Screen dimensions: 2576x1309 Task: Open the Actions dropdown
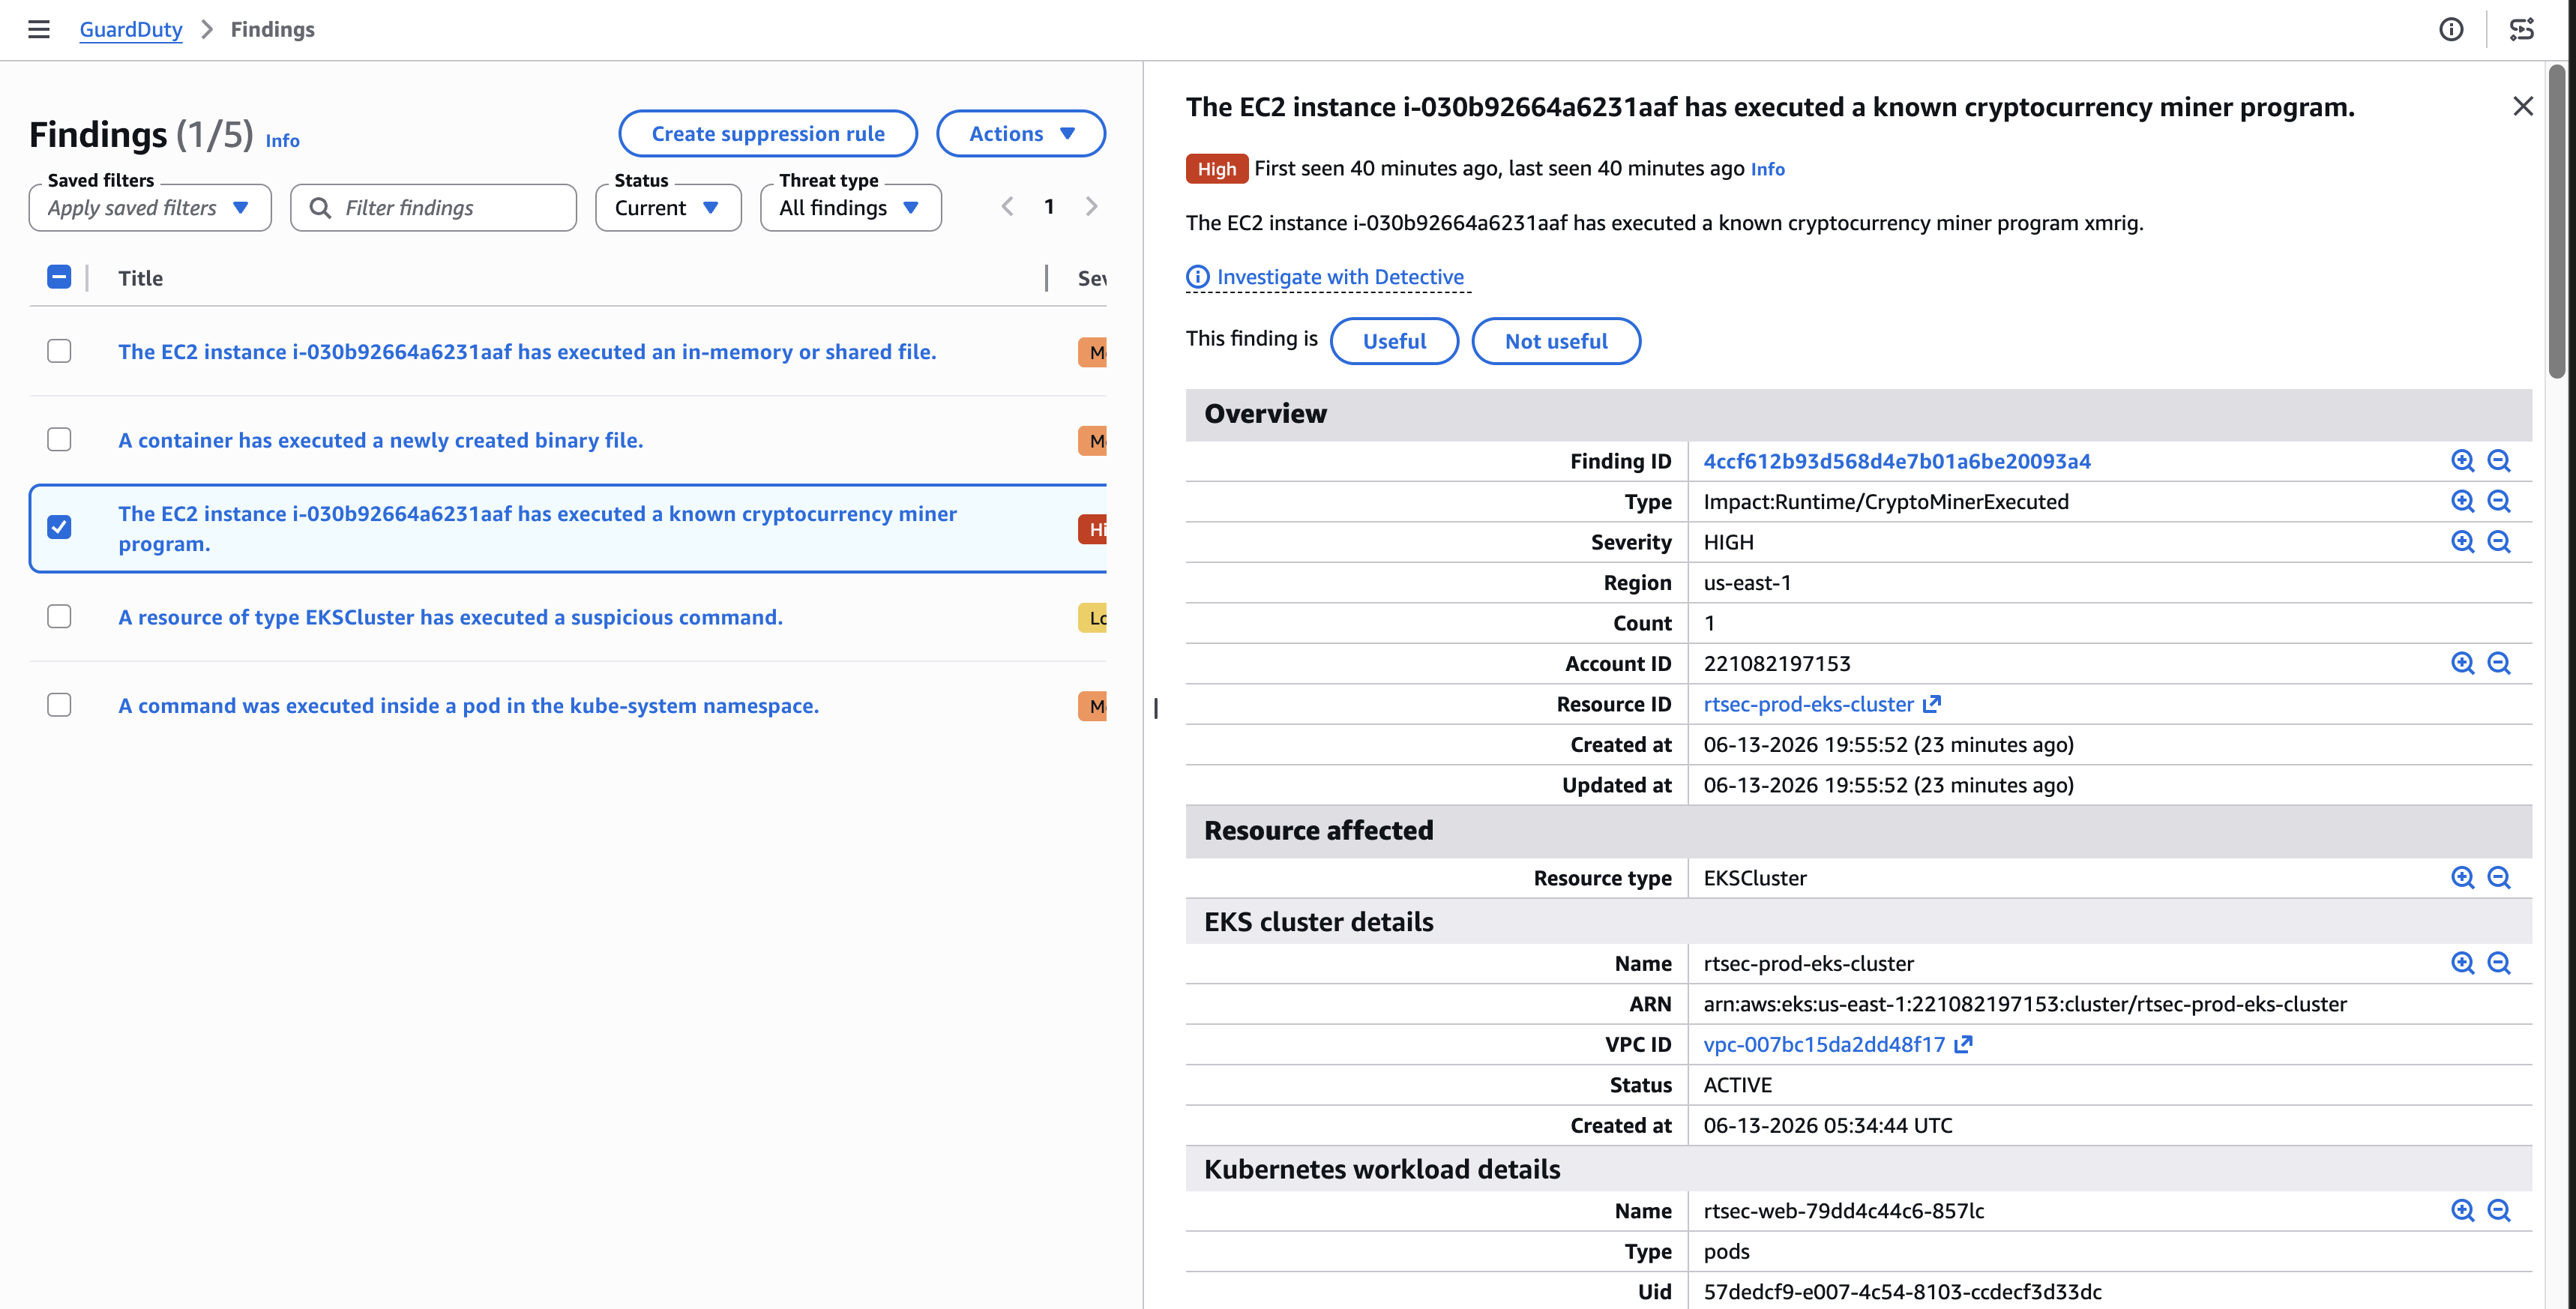coord(1021,134)
